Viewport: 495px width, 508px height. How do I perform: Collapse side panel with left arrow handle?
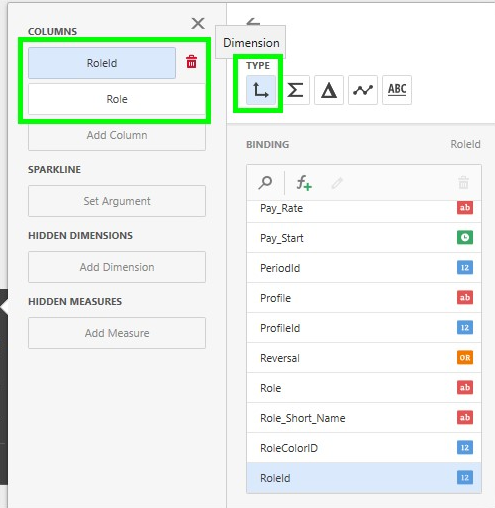click(x=4, y=306)
